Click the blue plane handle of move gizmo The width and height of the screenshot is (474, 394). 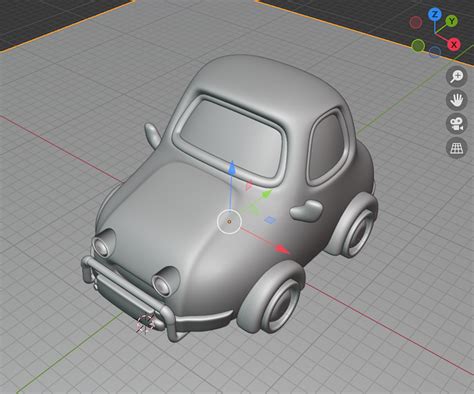pyautogui.click(x=270, y=220)
